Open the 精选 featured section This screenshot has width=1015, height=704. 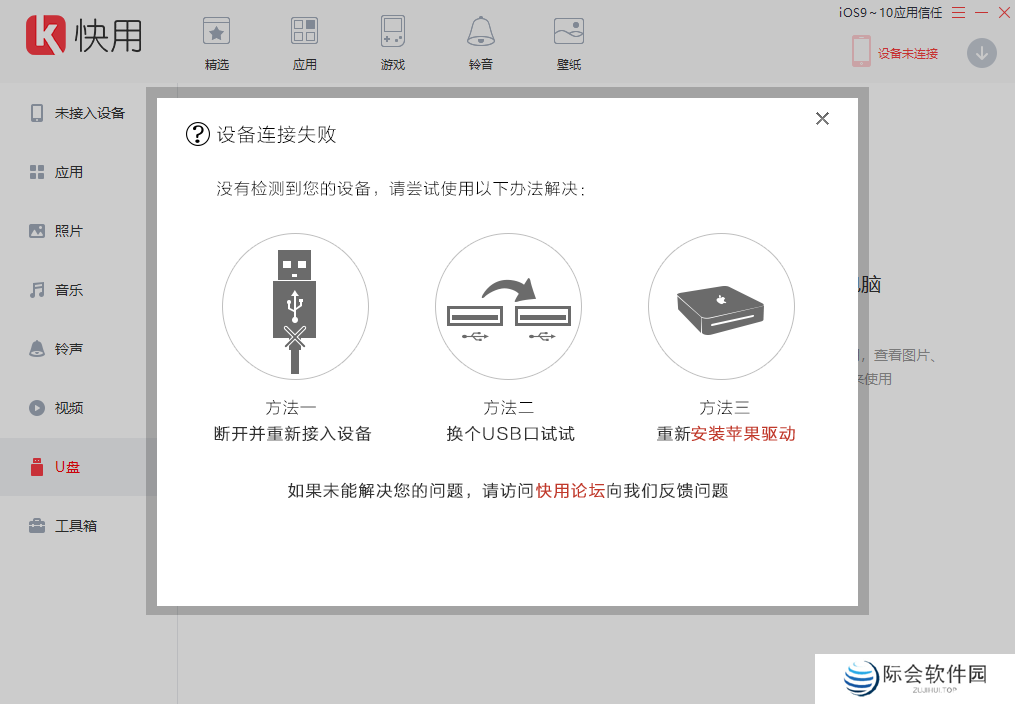click(216, 42)
